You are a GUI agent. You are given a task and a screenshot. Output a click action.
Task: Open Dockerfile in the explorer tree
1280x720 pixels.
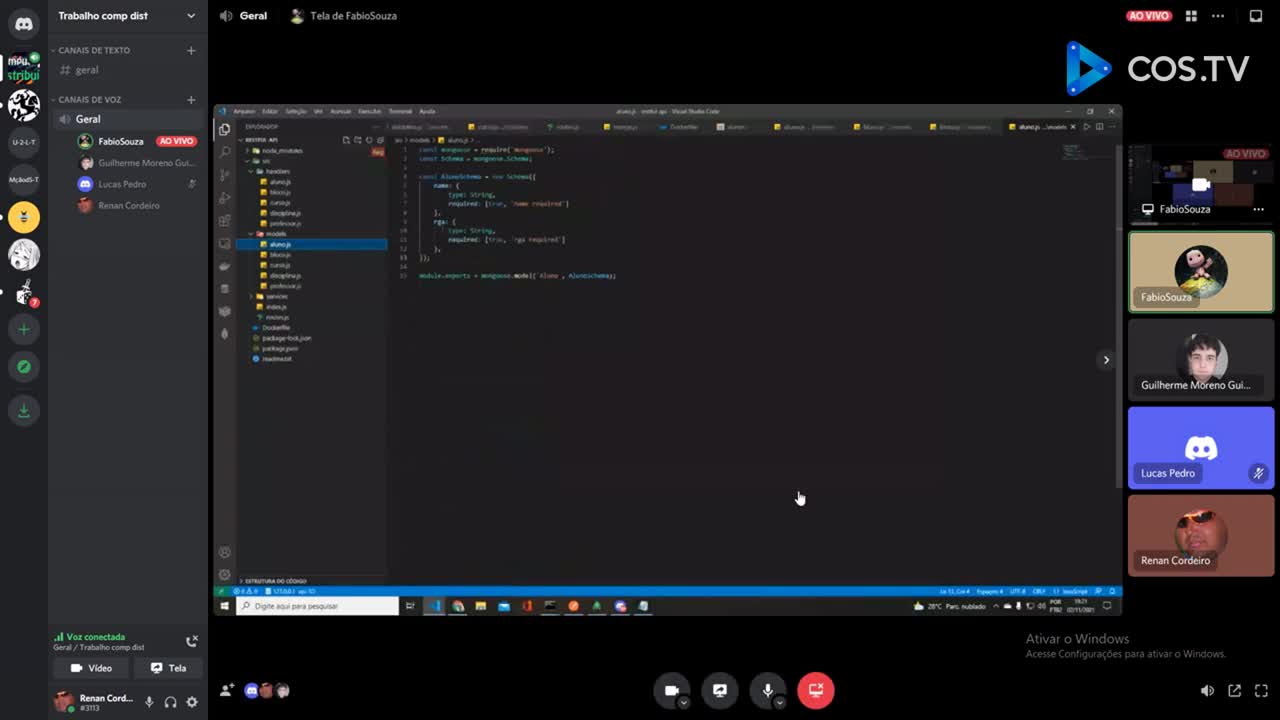click(x=275, y=327)
